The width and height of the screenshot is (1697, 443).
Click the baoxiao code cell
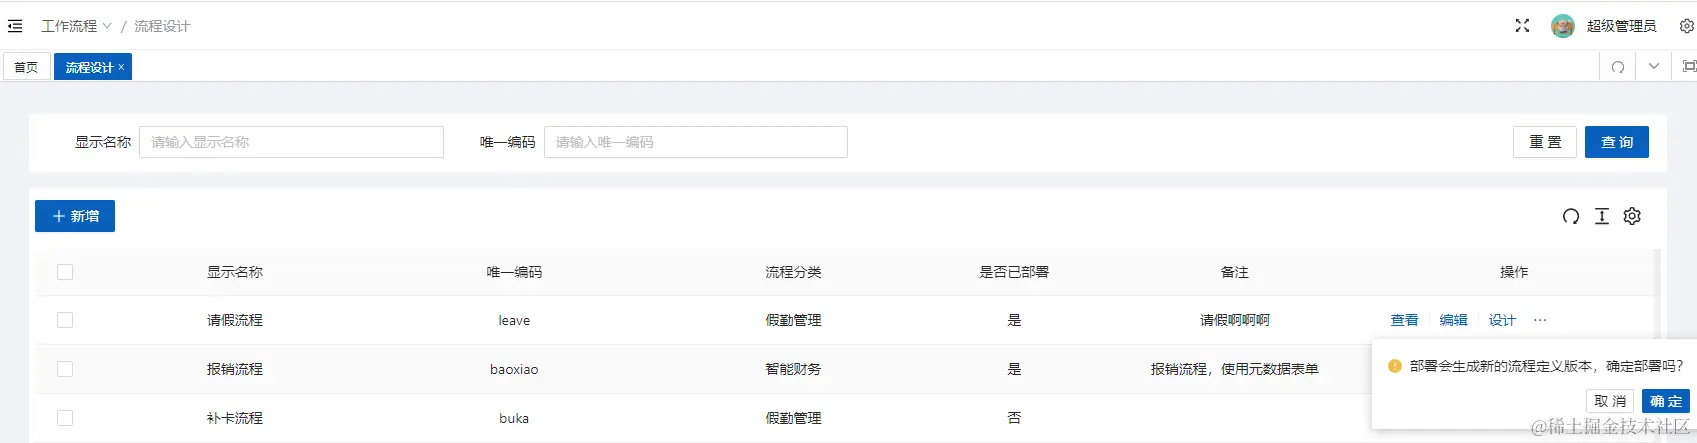(514, 369)
